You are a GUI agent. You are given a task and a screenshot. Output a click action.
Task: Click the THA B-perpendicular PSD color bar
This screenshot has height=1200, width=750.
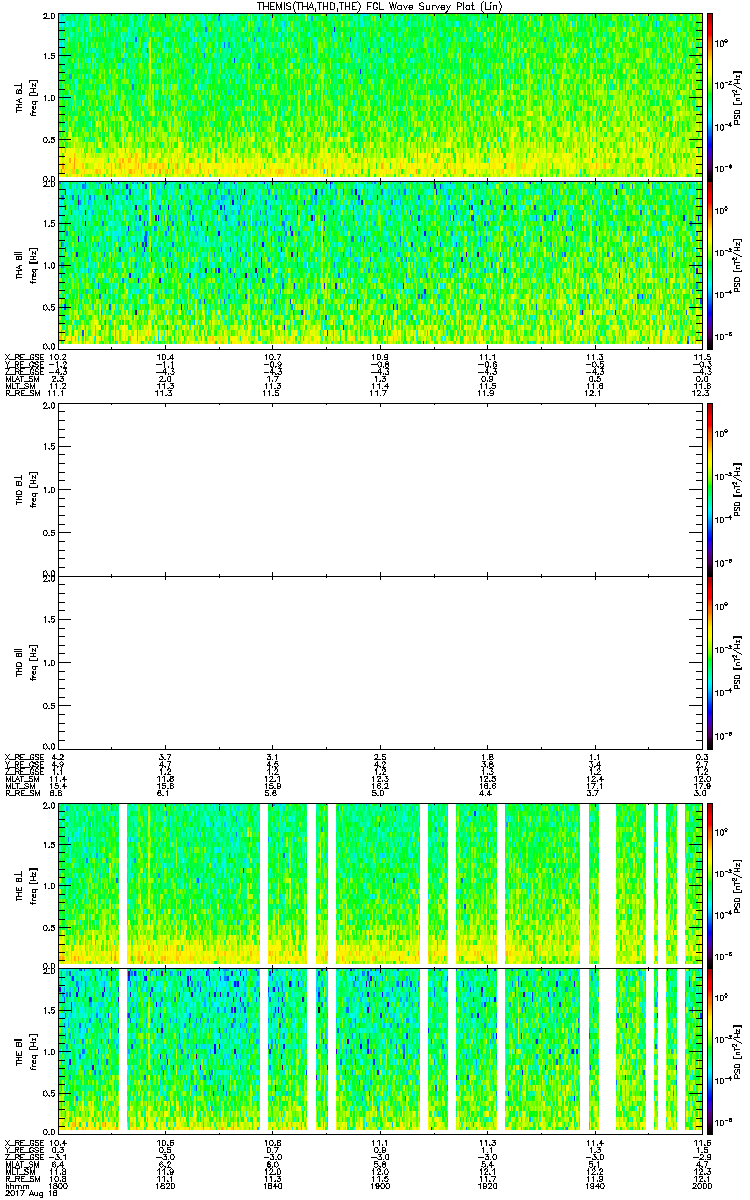click(x=709, y=96)
